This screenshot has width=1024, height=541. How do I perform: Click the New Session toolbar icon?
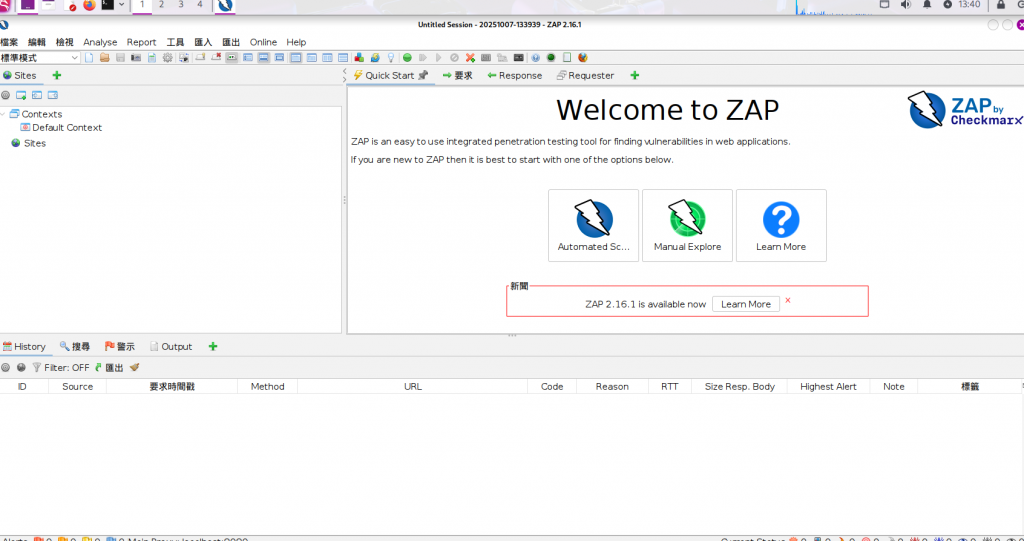(x=89, y=57)
